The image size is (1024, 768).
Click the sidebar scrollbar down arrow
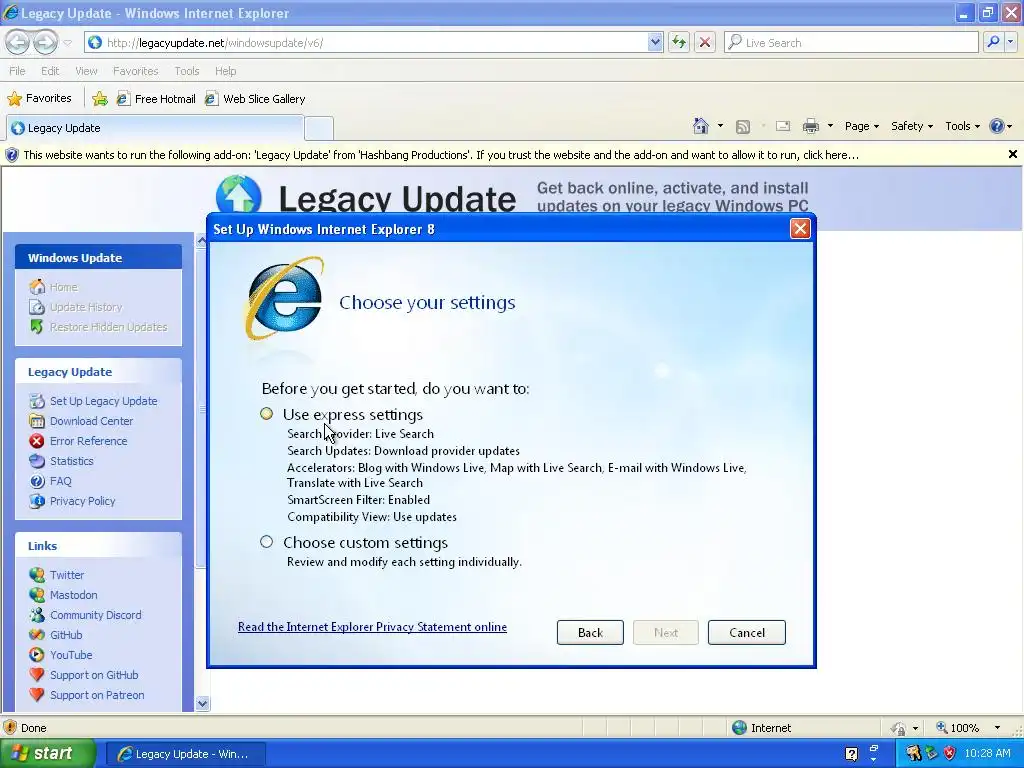pyautogui.click(x=202, y=703)
